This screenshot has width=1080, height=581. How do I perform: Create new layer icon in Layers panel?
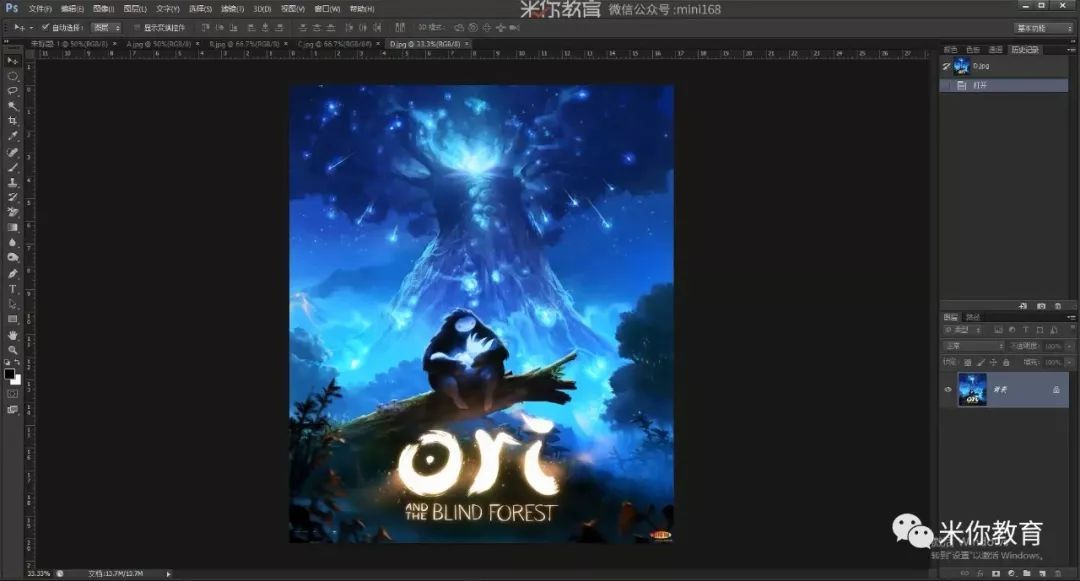[x=1042, y=573]
